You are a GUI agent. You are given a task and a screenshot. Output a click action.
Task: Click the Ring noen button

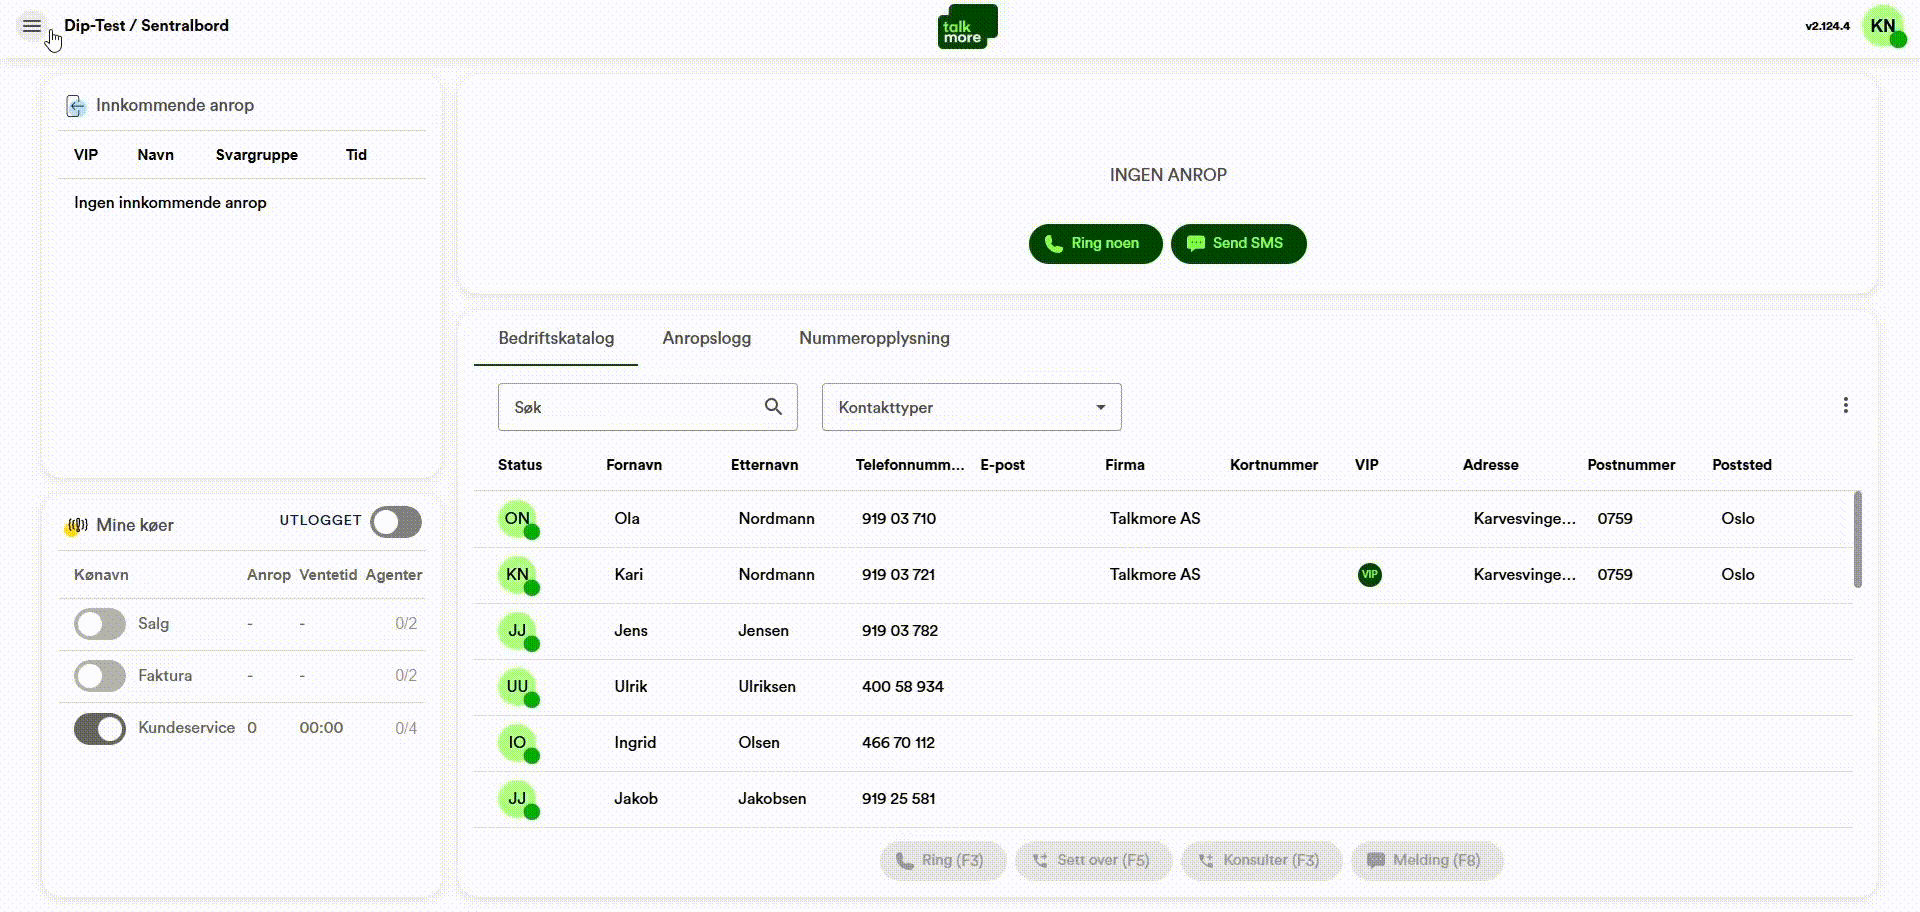point(1094,243)
